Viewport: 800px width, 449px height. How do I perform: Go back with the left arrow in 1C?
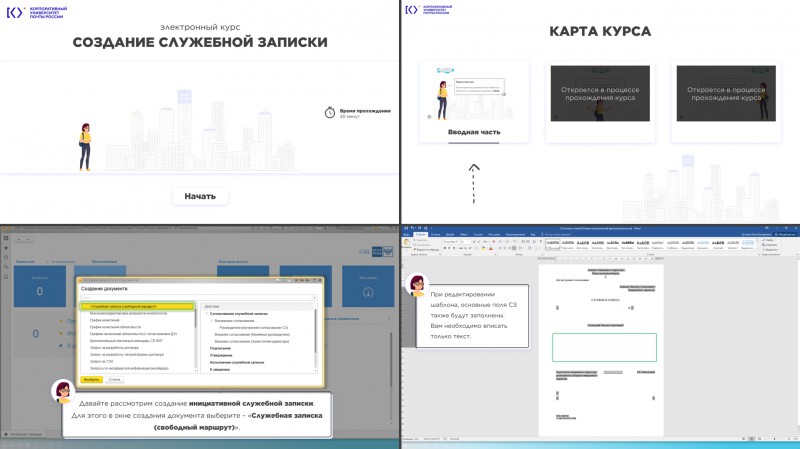pos(19,239)
